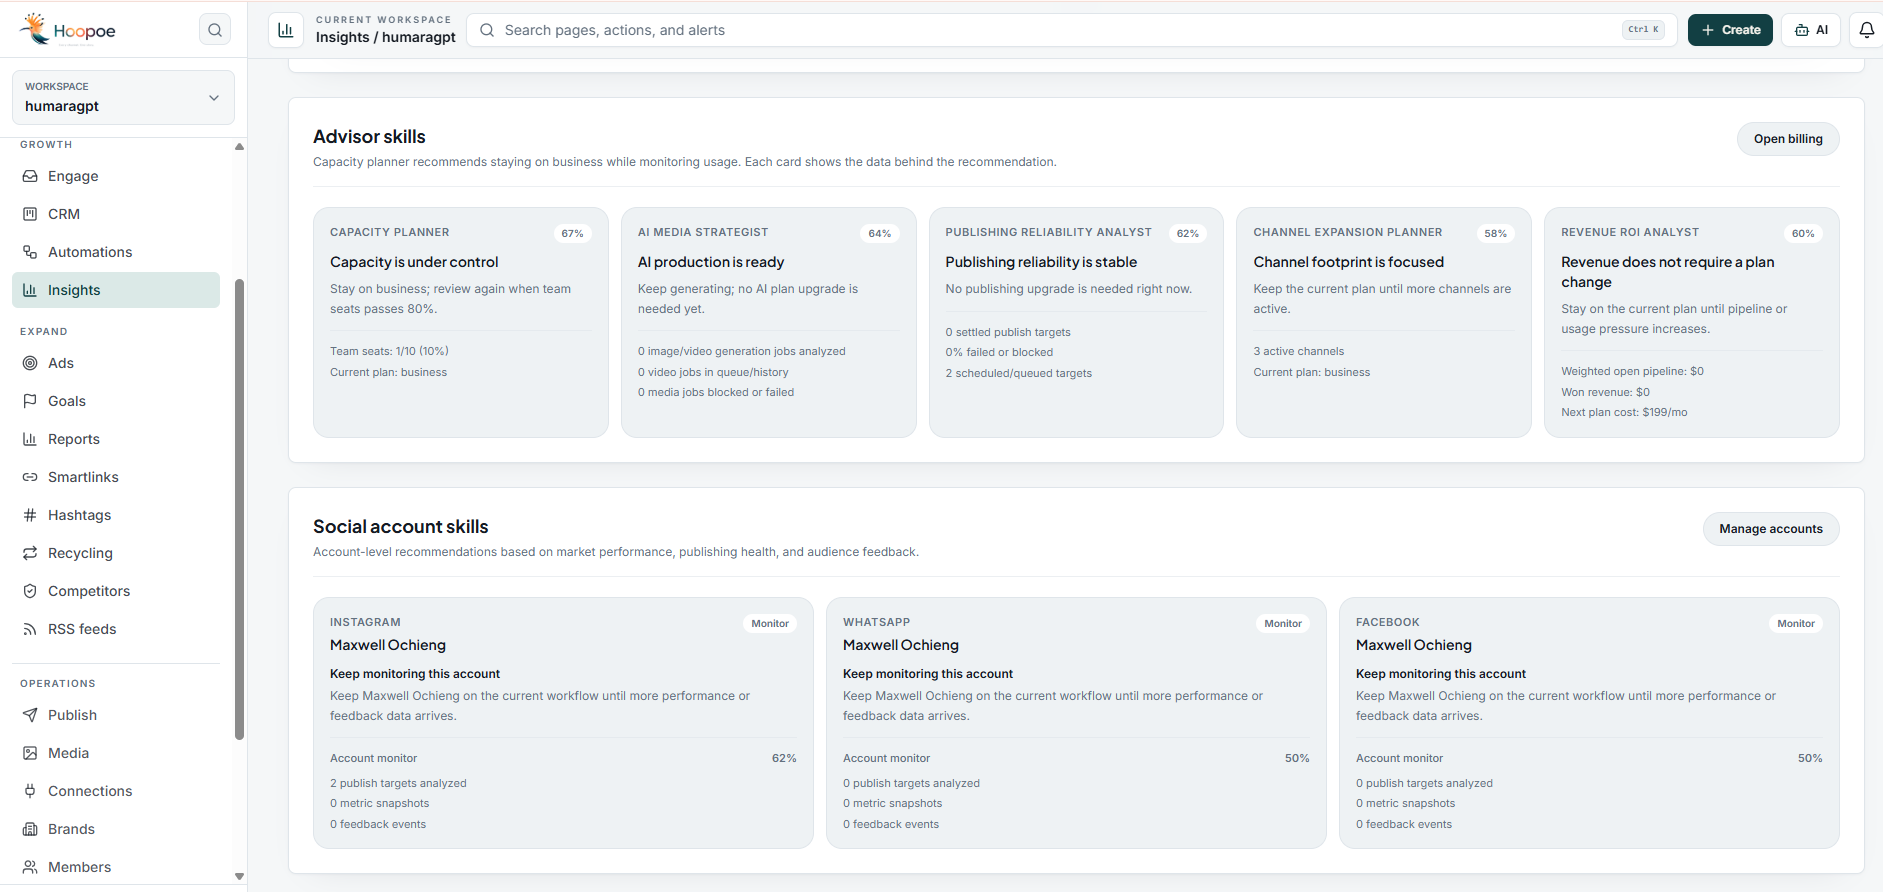Click the Competitors shield icon

[x=30, y=591]
